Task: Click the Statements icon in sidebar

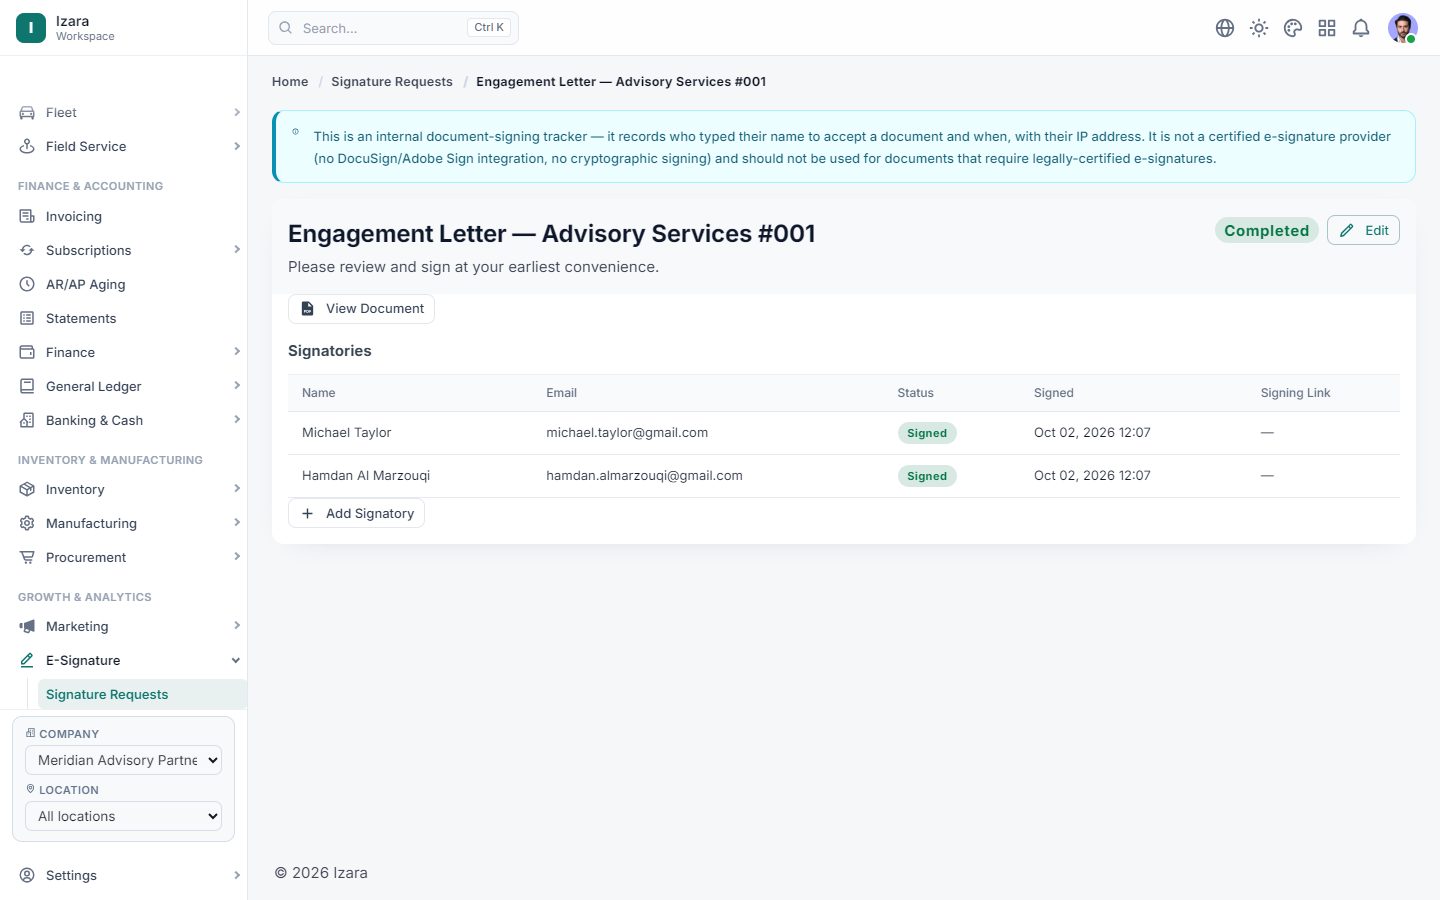Action: point(27,319)
